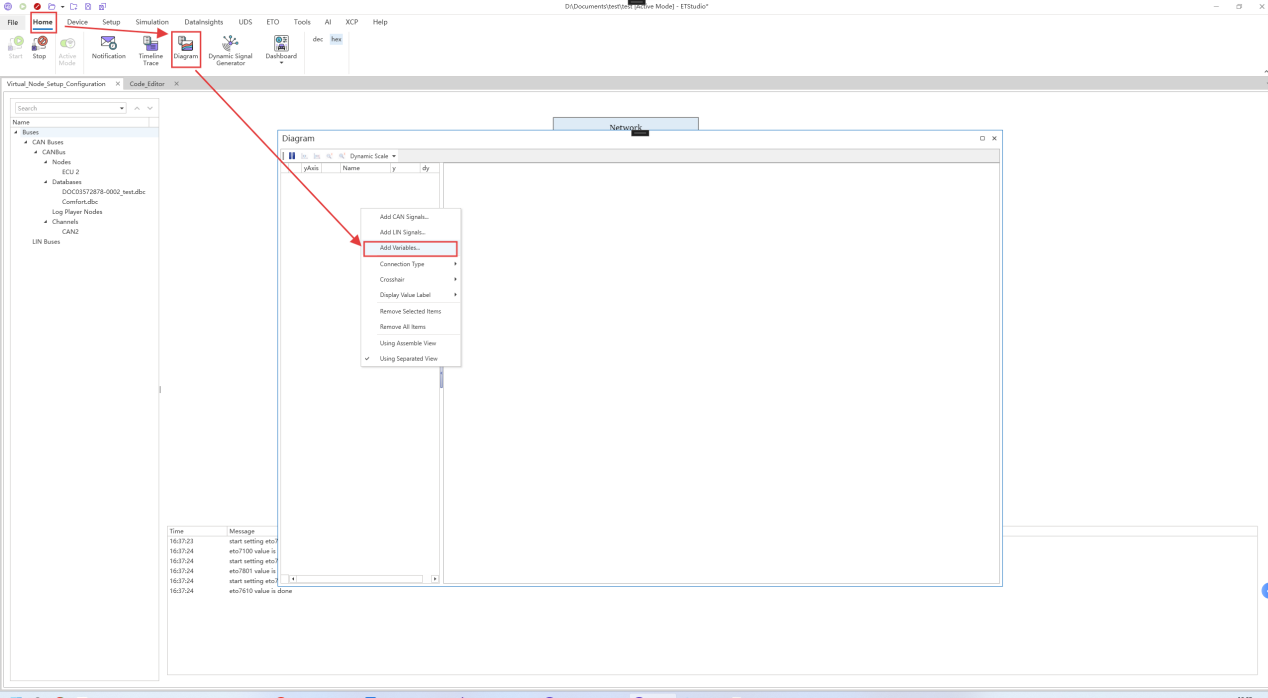Click the Search box in the tree panel
The image size is (1268, 698).
coord(65,108)
